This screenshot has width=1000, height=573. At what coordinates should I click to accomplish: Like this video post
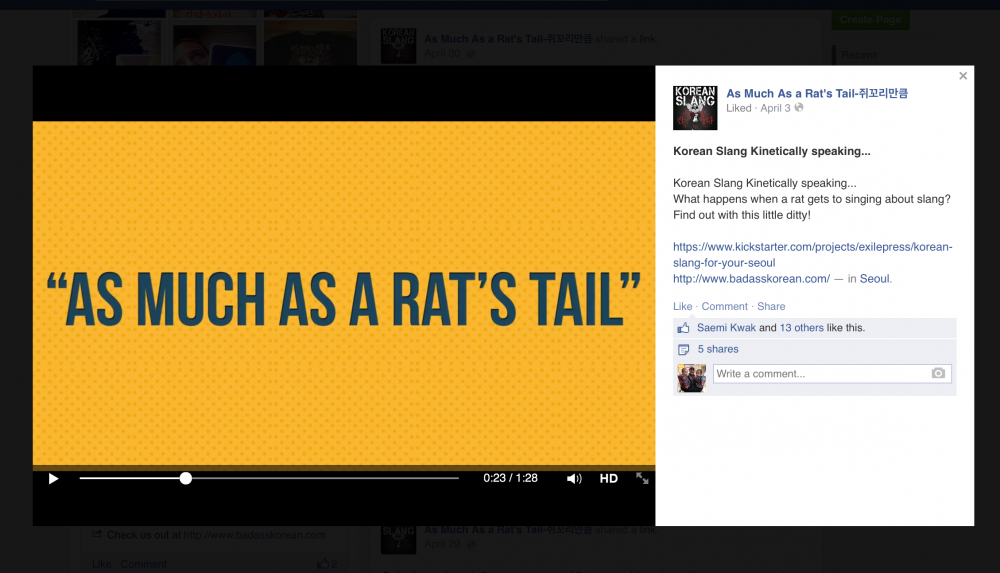pyautogui.click(x=682, y=306)
